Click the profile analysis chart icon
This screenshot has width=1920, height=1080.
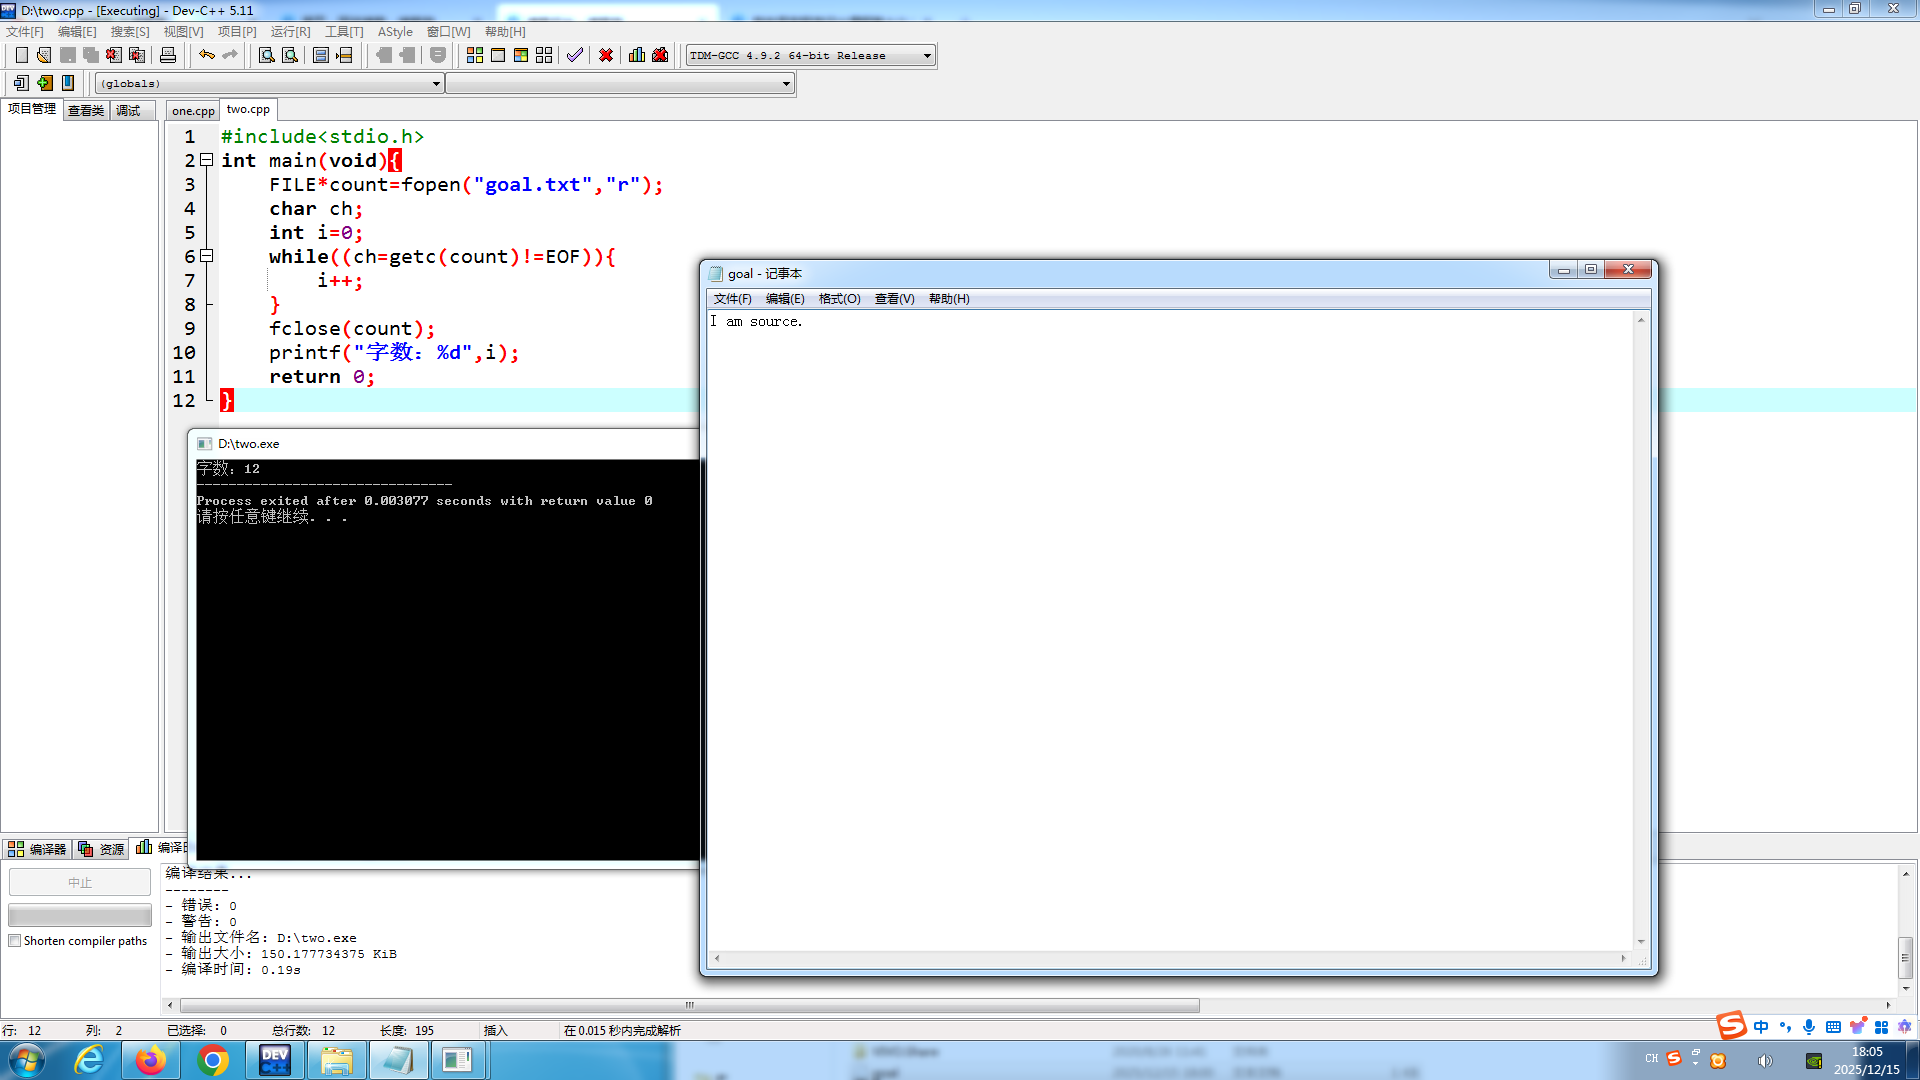[x=637, y=55]
